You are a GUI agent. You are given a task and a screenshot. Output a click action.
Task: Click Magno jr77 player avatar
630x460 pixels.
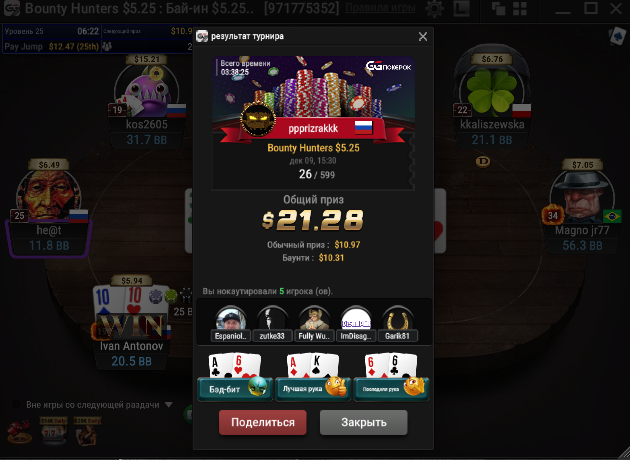coord(582,198)
